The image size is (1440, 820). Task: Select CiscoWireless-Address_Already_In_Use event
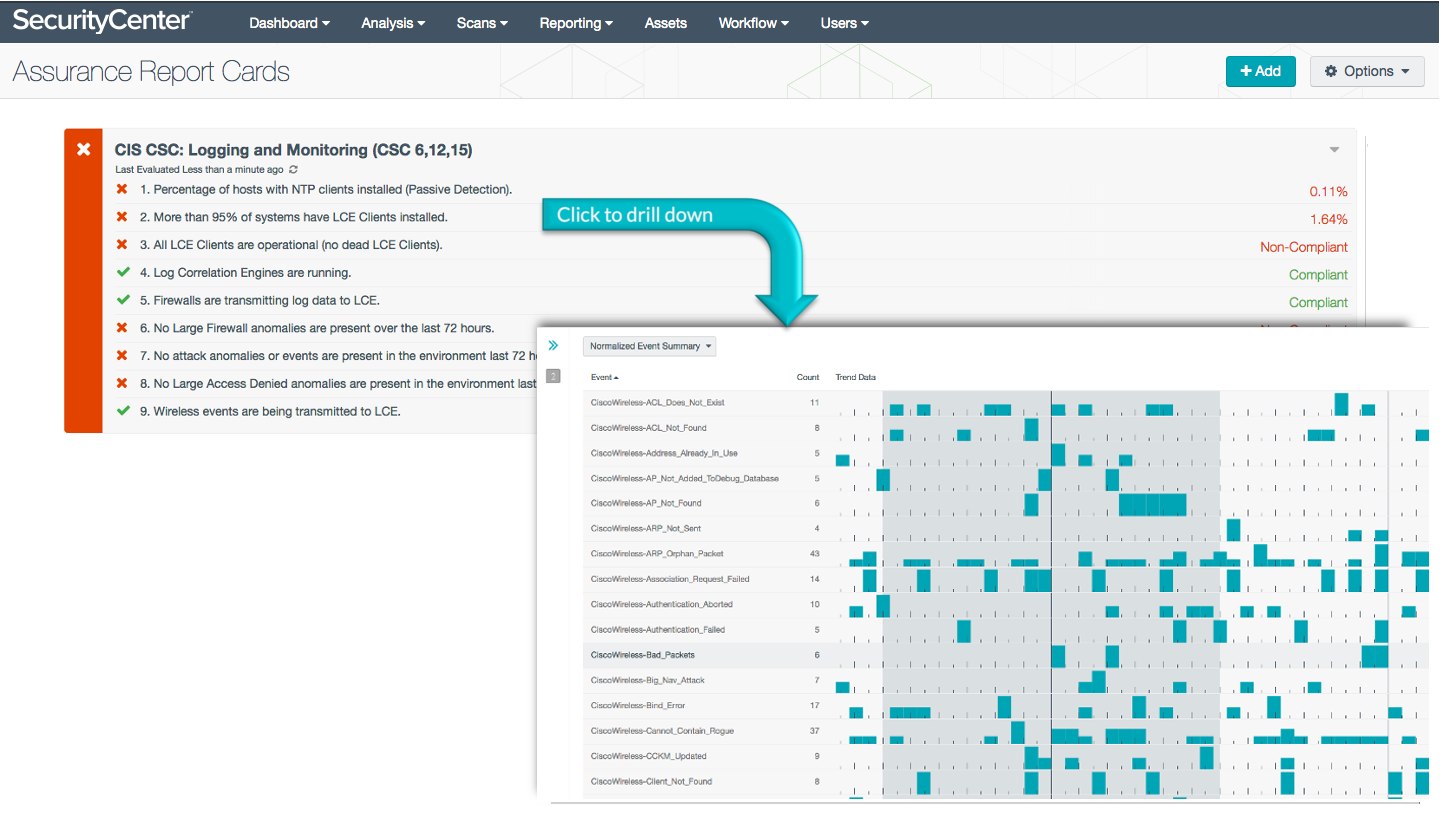tap(664, 453)
